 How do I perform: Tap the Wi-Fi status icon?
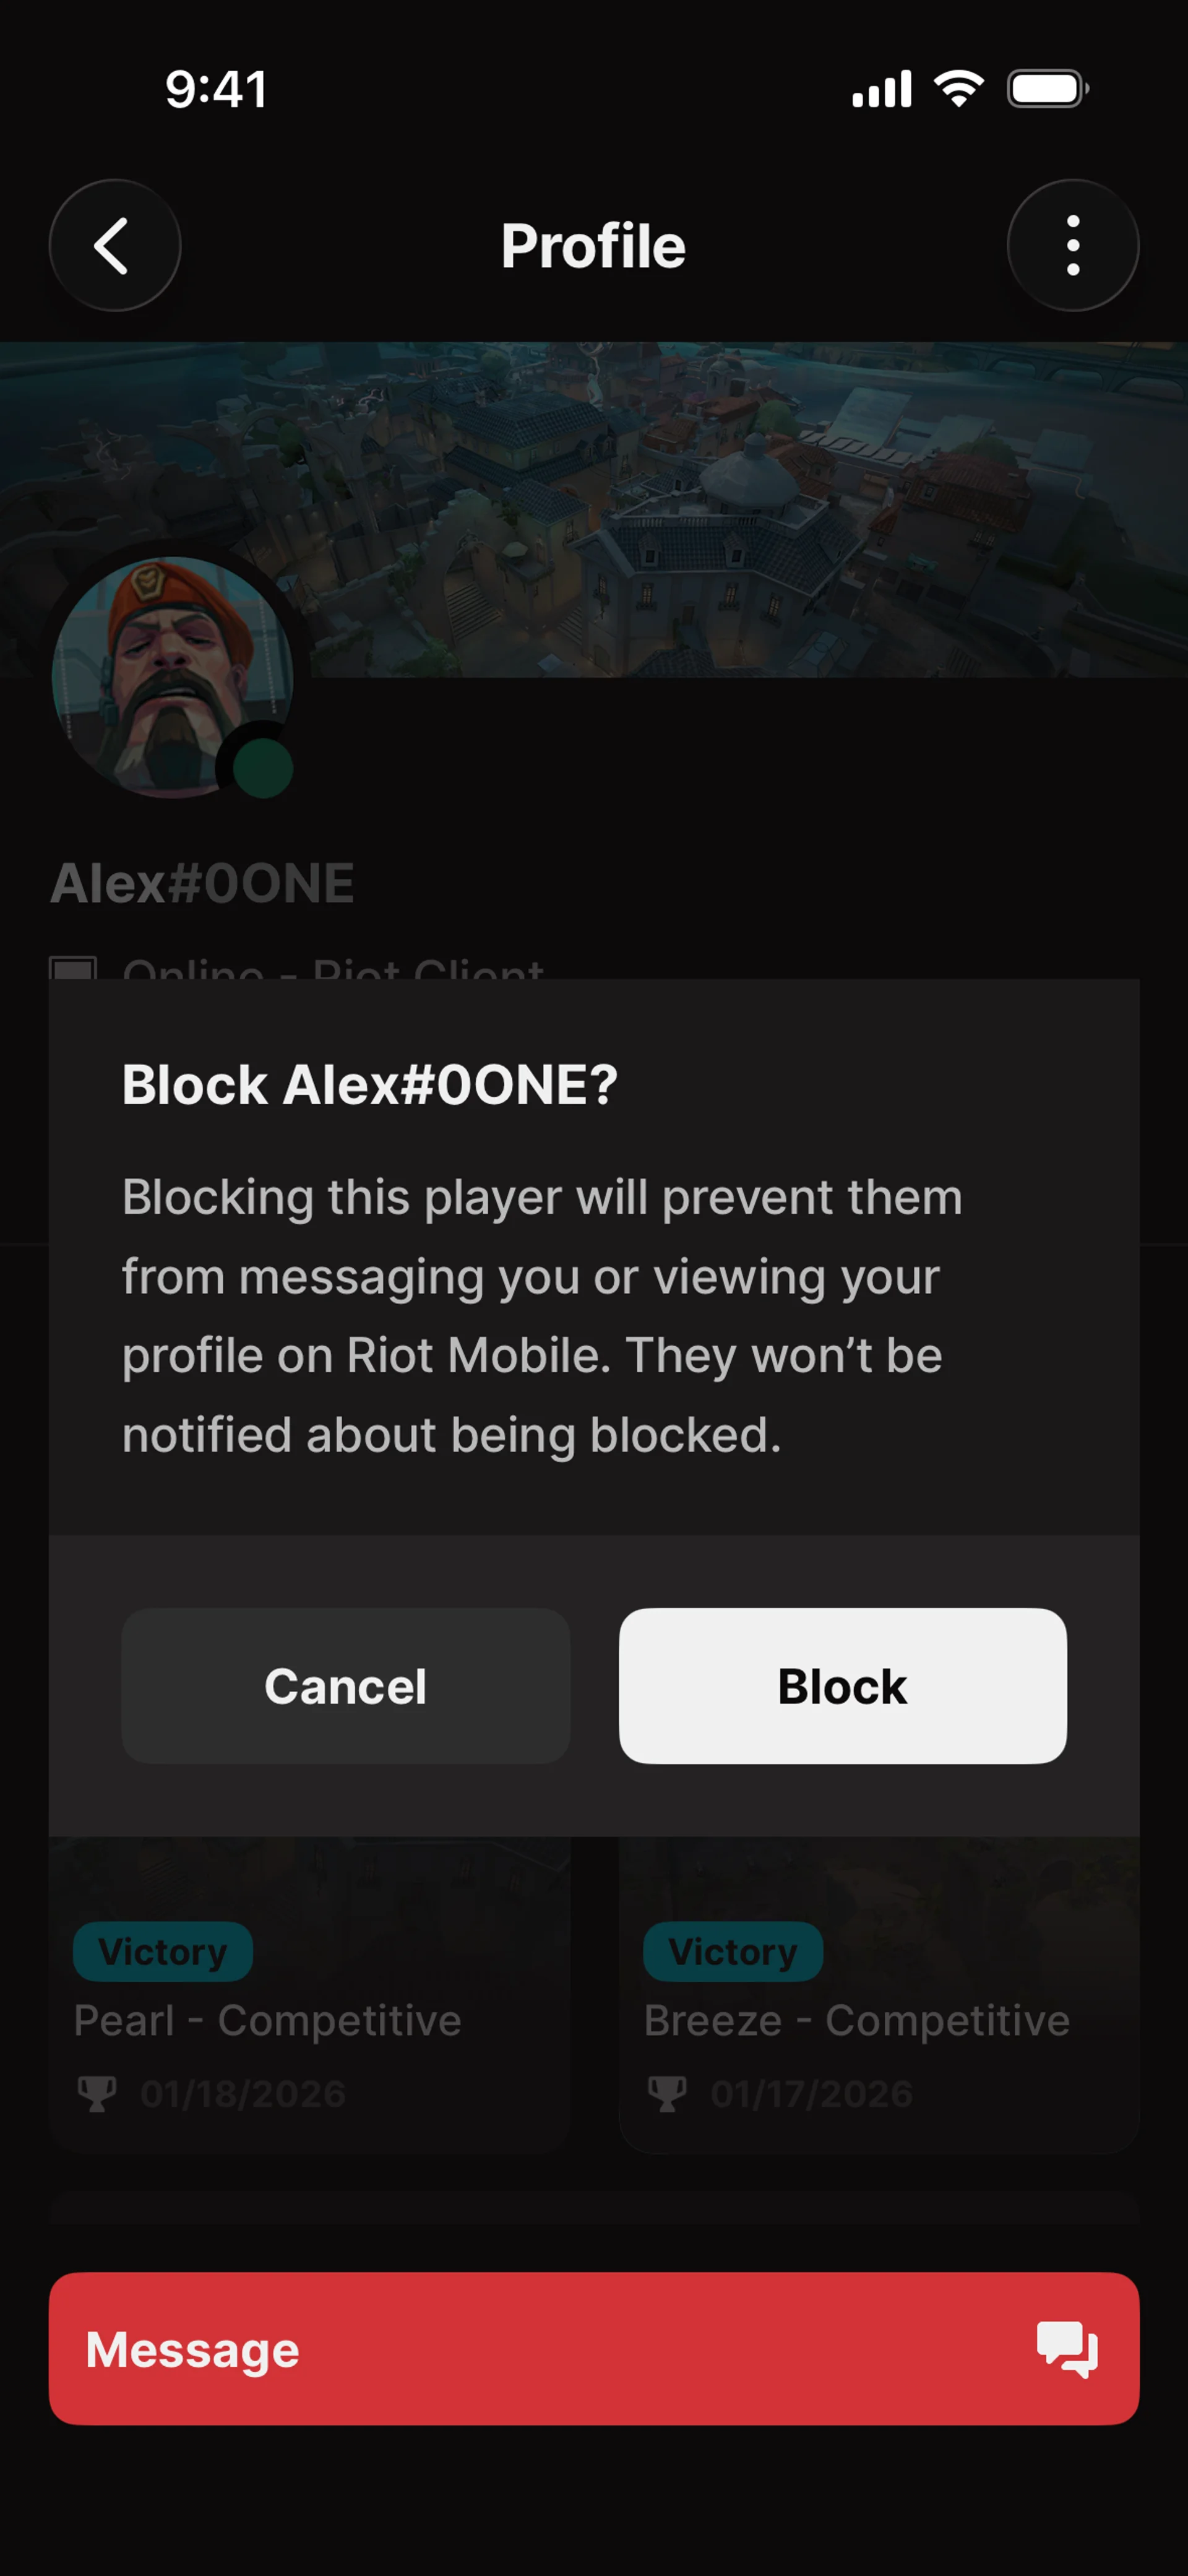coord(959,89)
